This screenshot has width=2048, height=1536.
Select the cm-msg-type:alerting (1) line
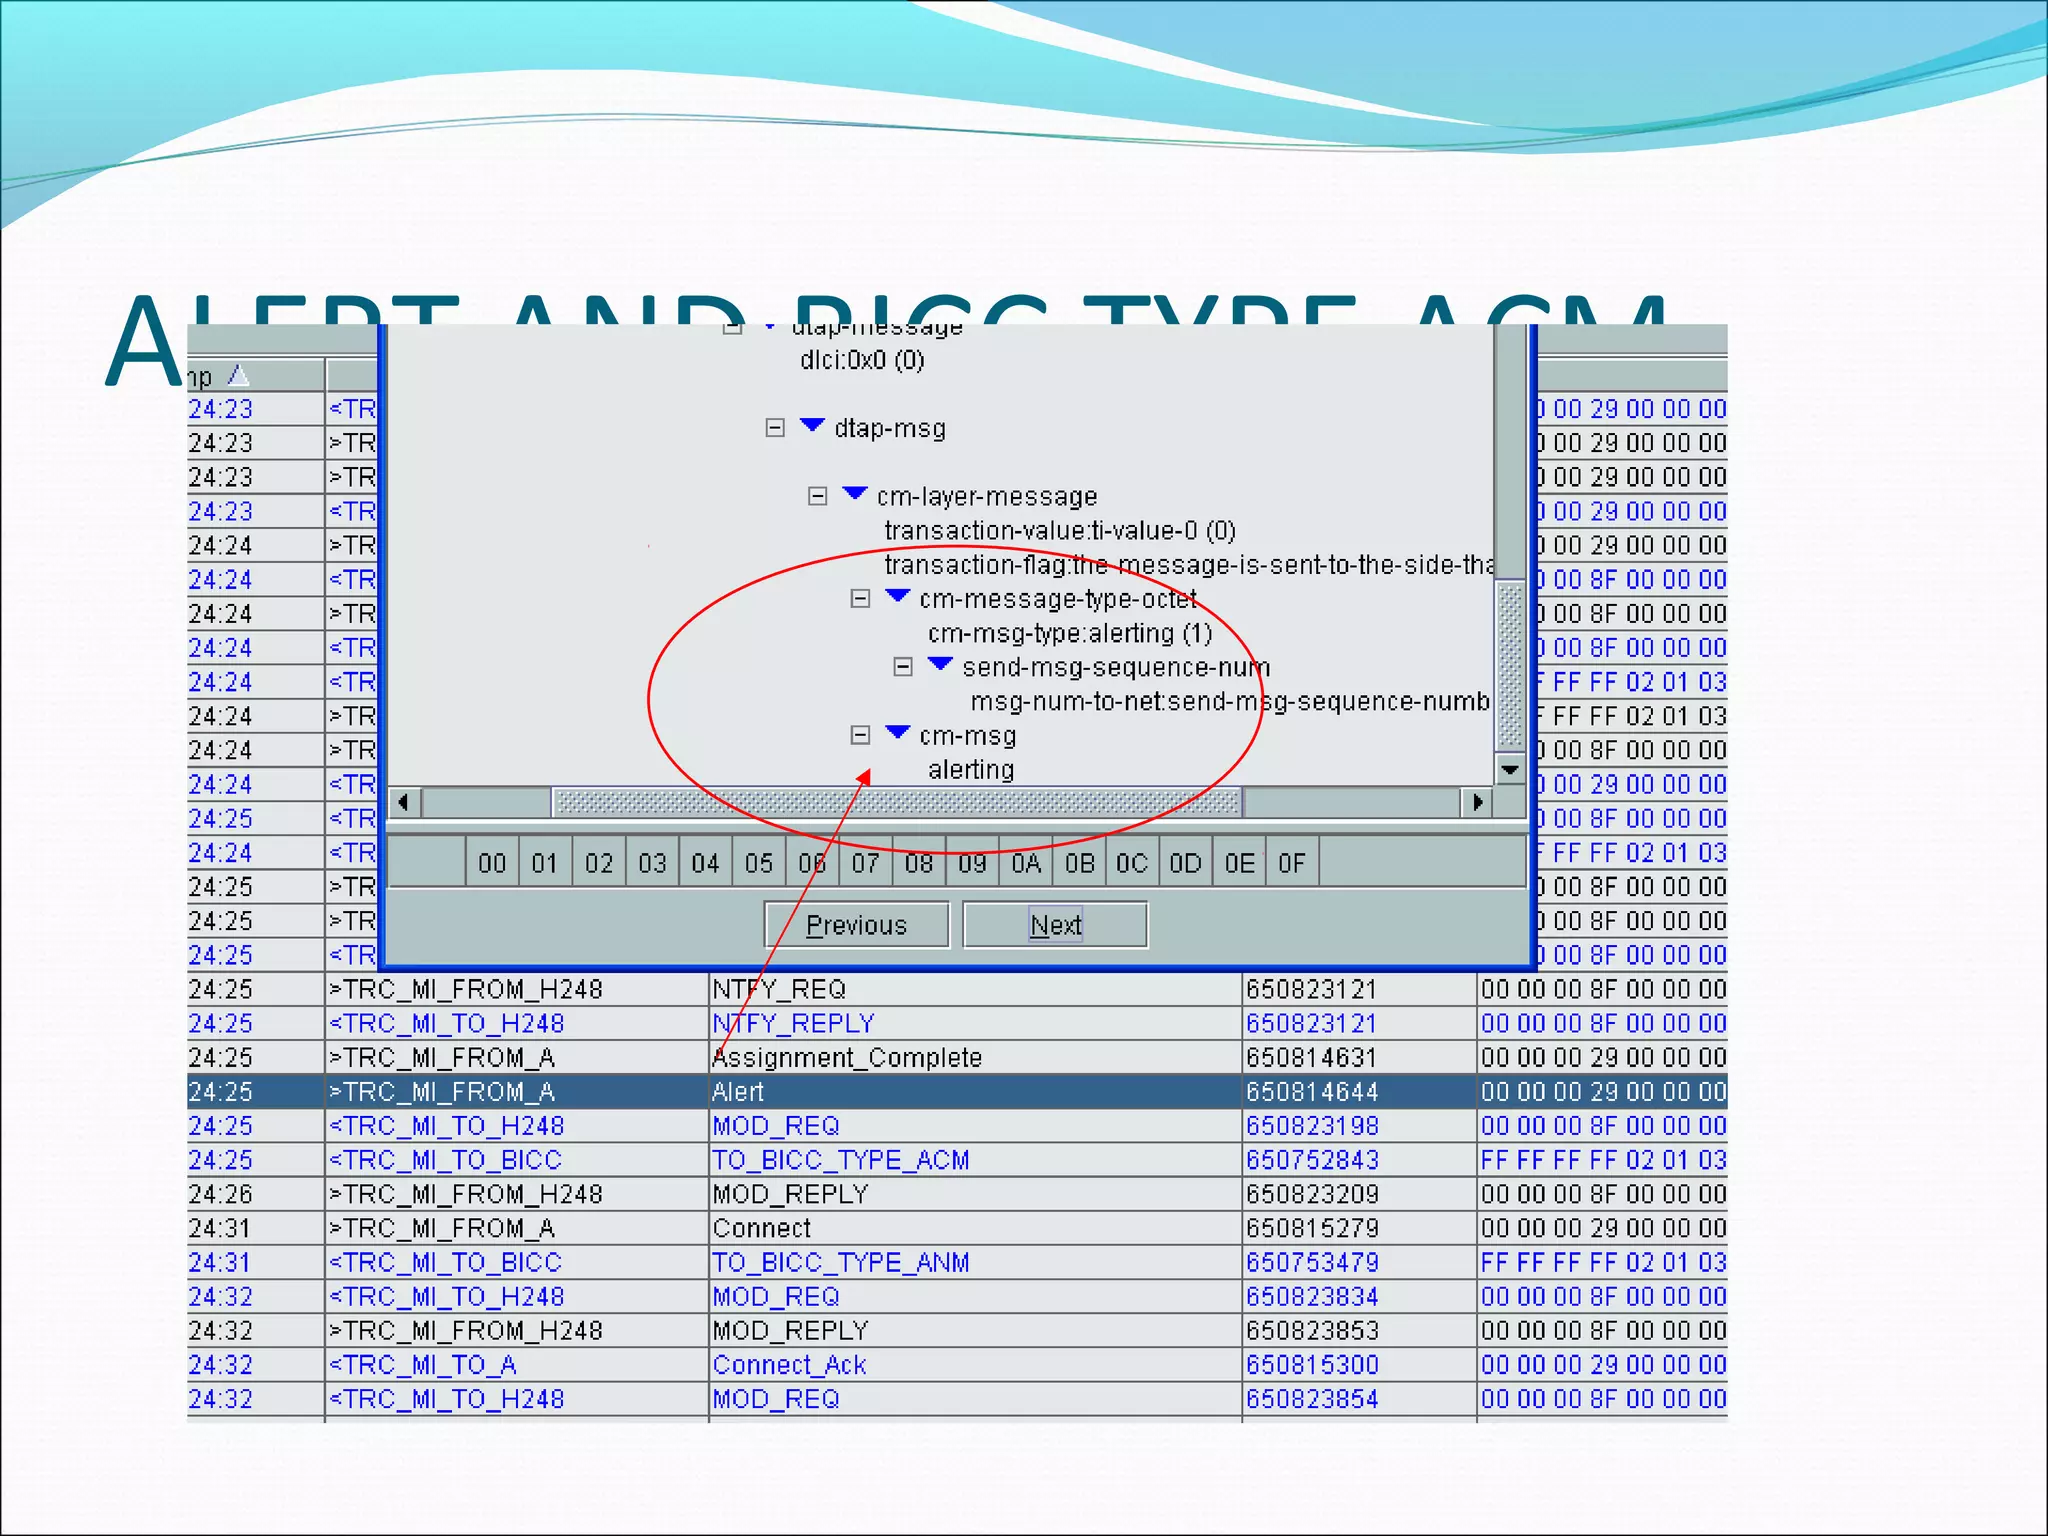click(x=1070, y=633)
